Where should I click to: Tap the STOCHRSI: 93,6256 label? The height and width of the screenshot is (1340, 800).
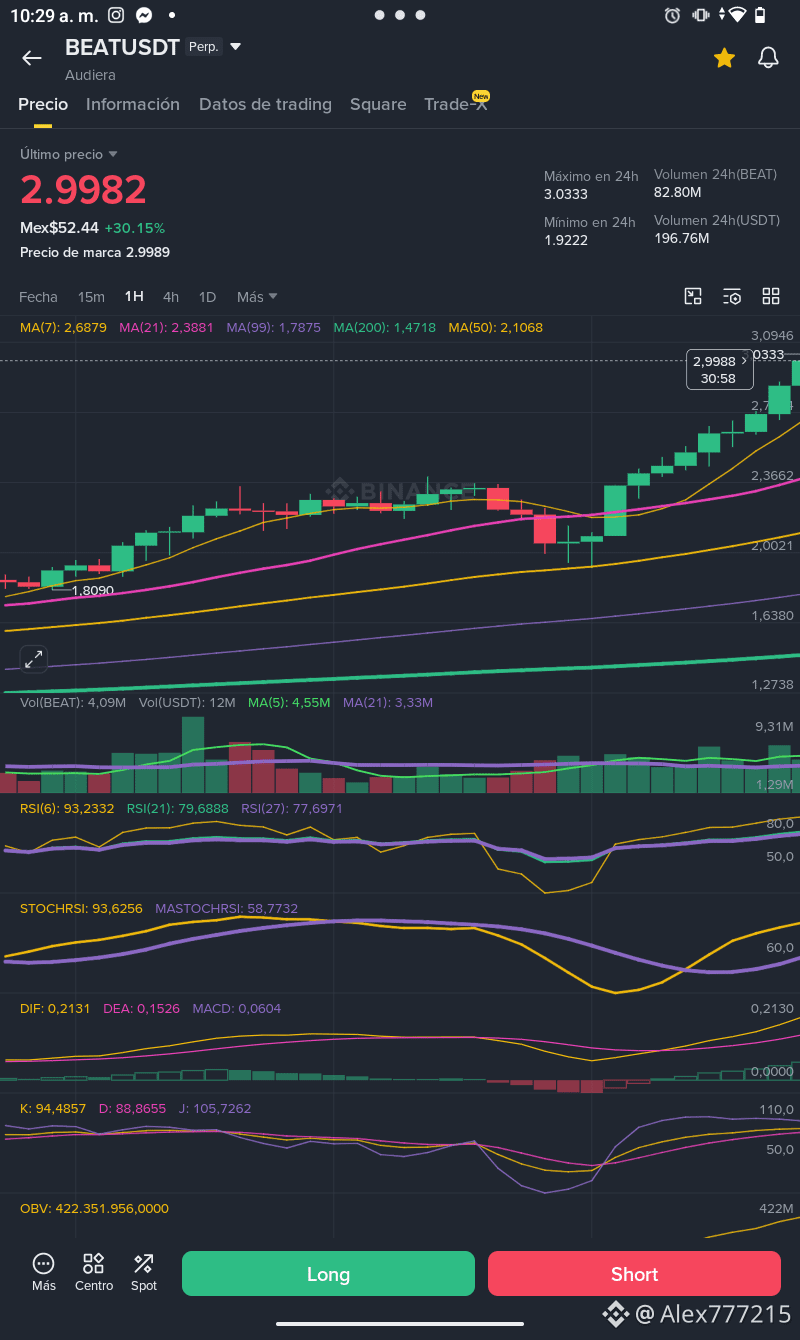point(81,909)
